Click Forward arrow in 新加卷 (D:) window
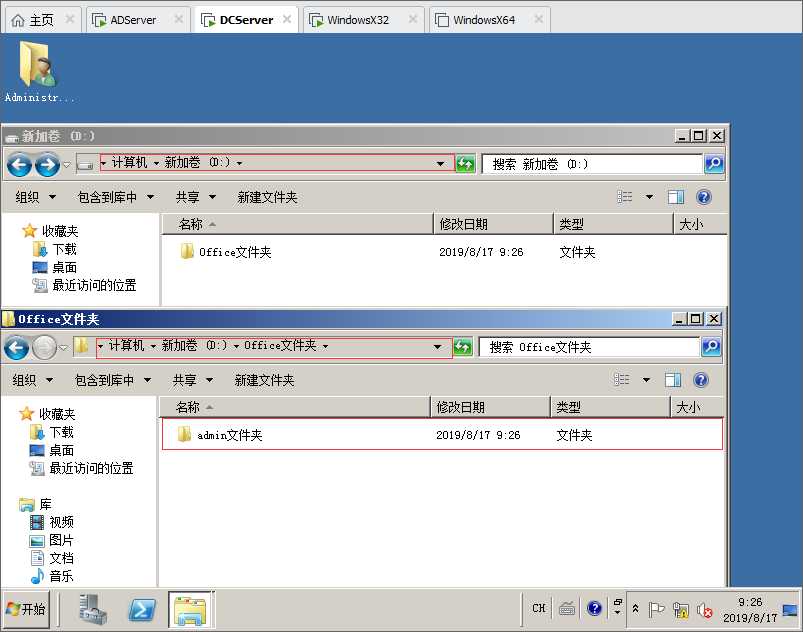This screenshot has height=632, width=803. click(x=47, y=164)
